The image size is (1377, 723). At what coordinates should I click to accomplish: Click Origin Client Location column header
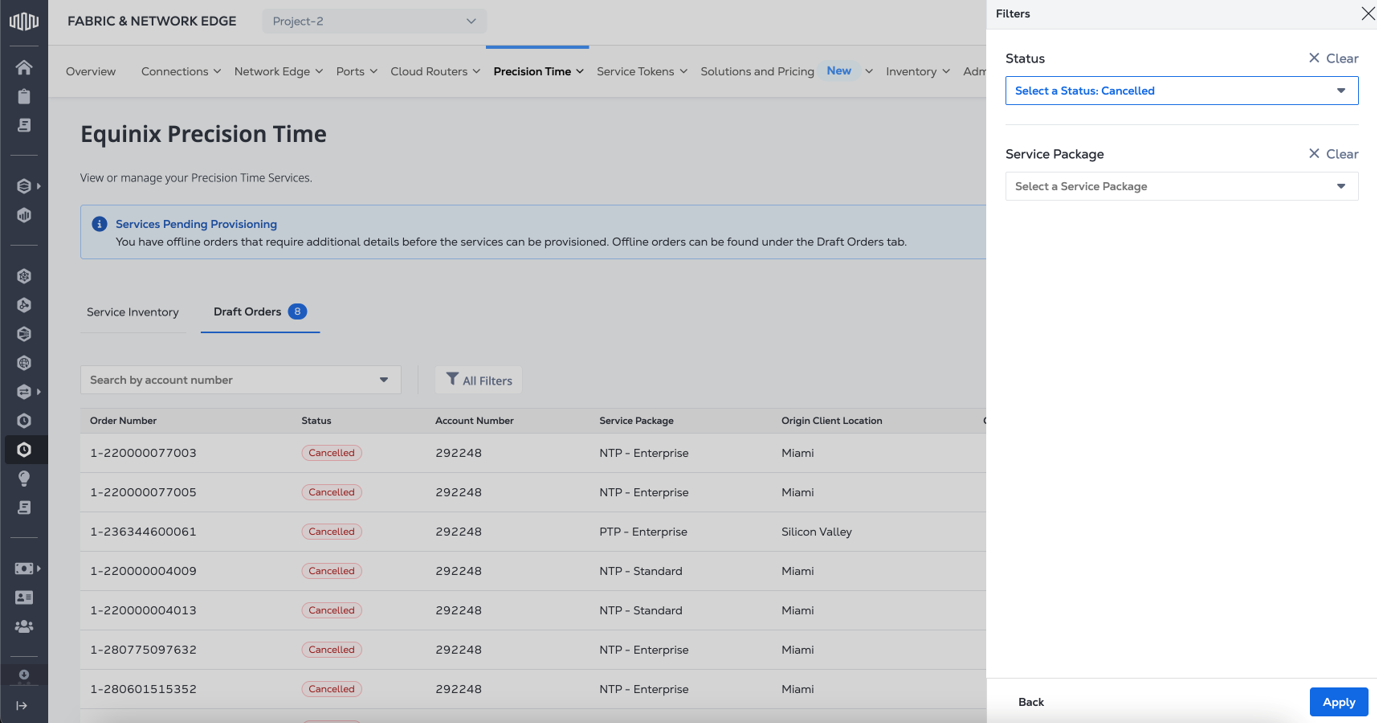tap(832, 421)
